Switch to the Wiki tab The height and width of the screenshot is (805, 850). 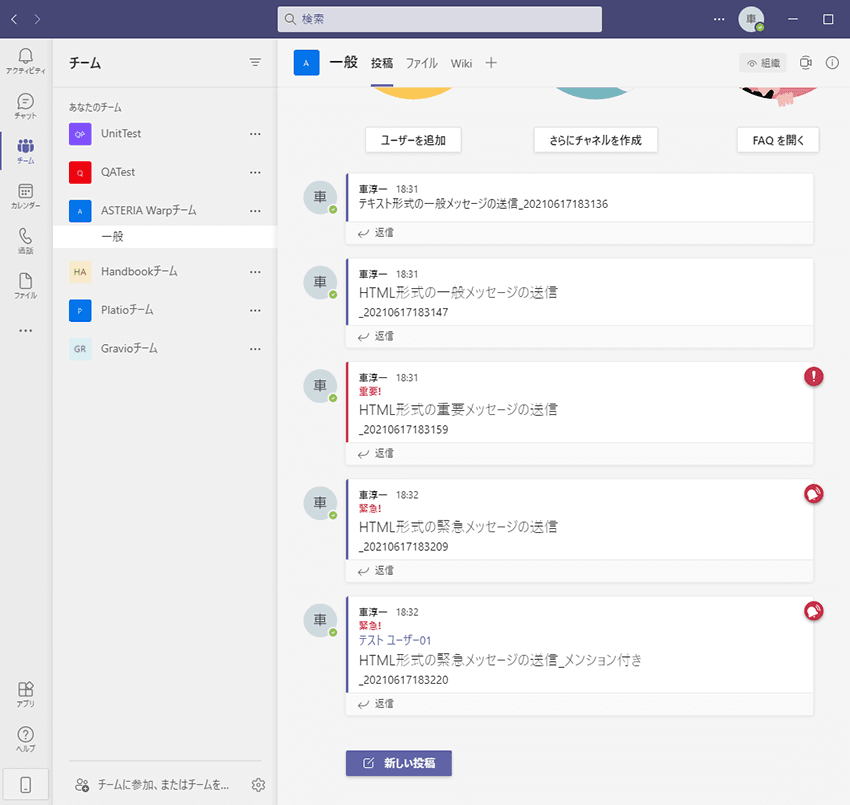[x=461, y=63]
